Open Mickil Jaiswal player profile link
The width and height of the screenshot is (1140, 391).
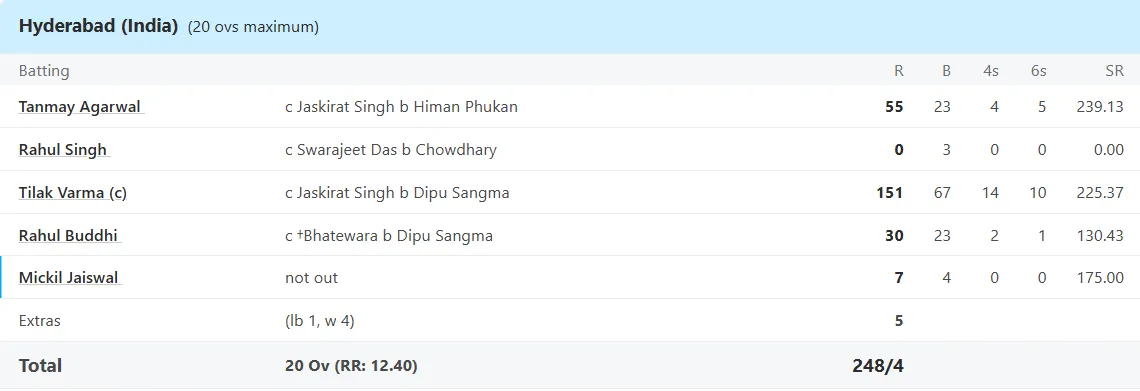click(x=69, y=278)
